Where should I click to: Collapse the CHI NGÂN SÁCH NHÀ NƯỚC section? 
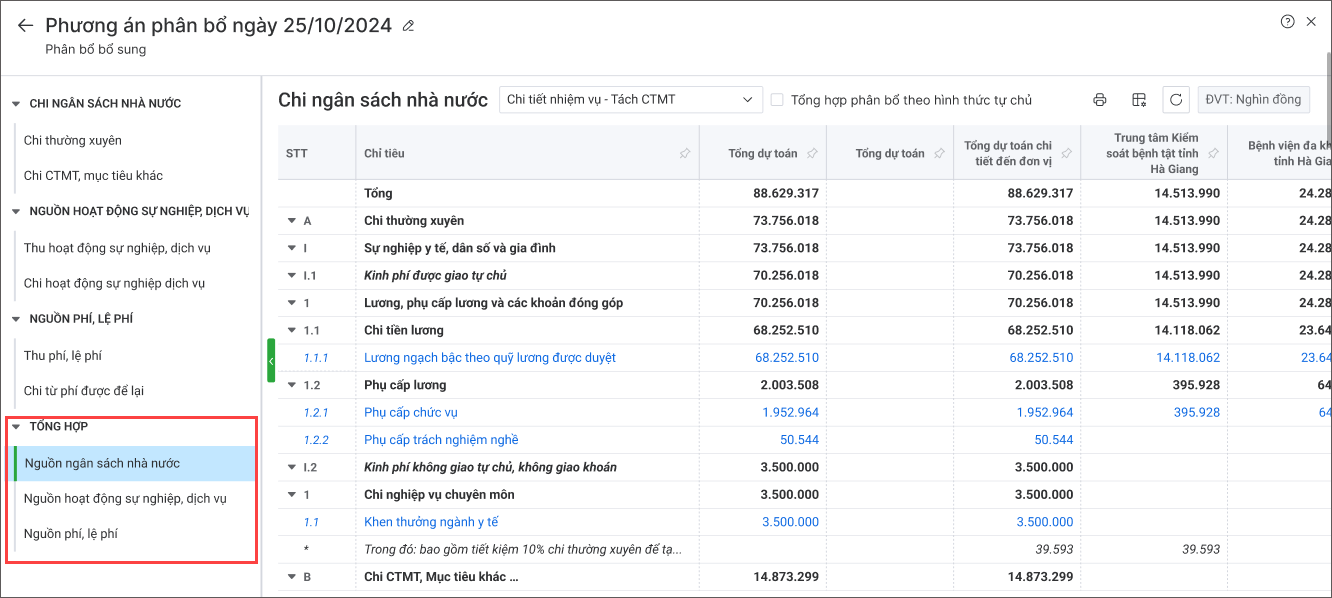pyautogui.click(x=16, y=104)
